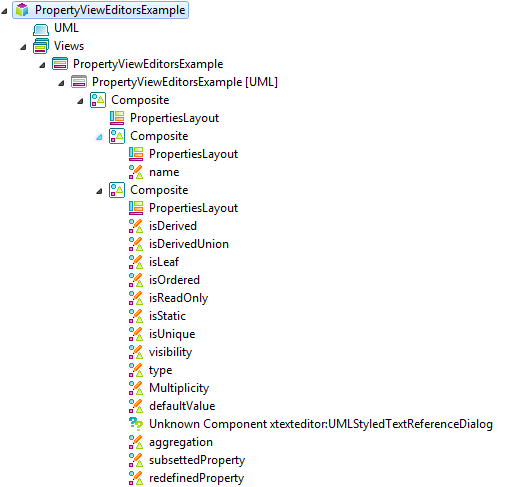Click the PropertyViewEditorsExample [UML] section icon
Image resolution: width=515 pixels, height=487 pixels.
79,82
